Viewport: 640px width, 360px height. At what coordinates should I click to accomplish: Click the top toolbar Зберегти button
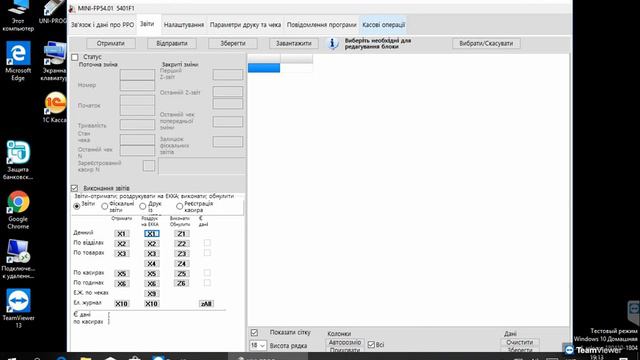point(233,43)
